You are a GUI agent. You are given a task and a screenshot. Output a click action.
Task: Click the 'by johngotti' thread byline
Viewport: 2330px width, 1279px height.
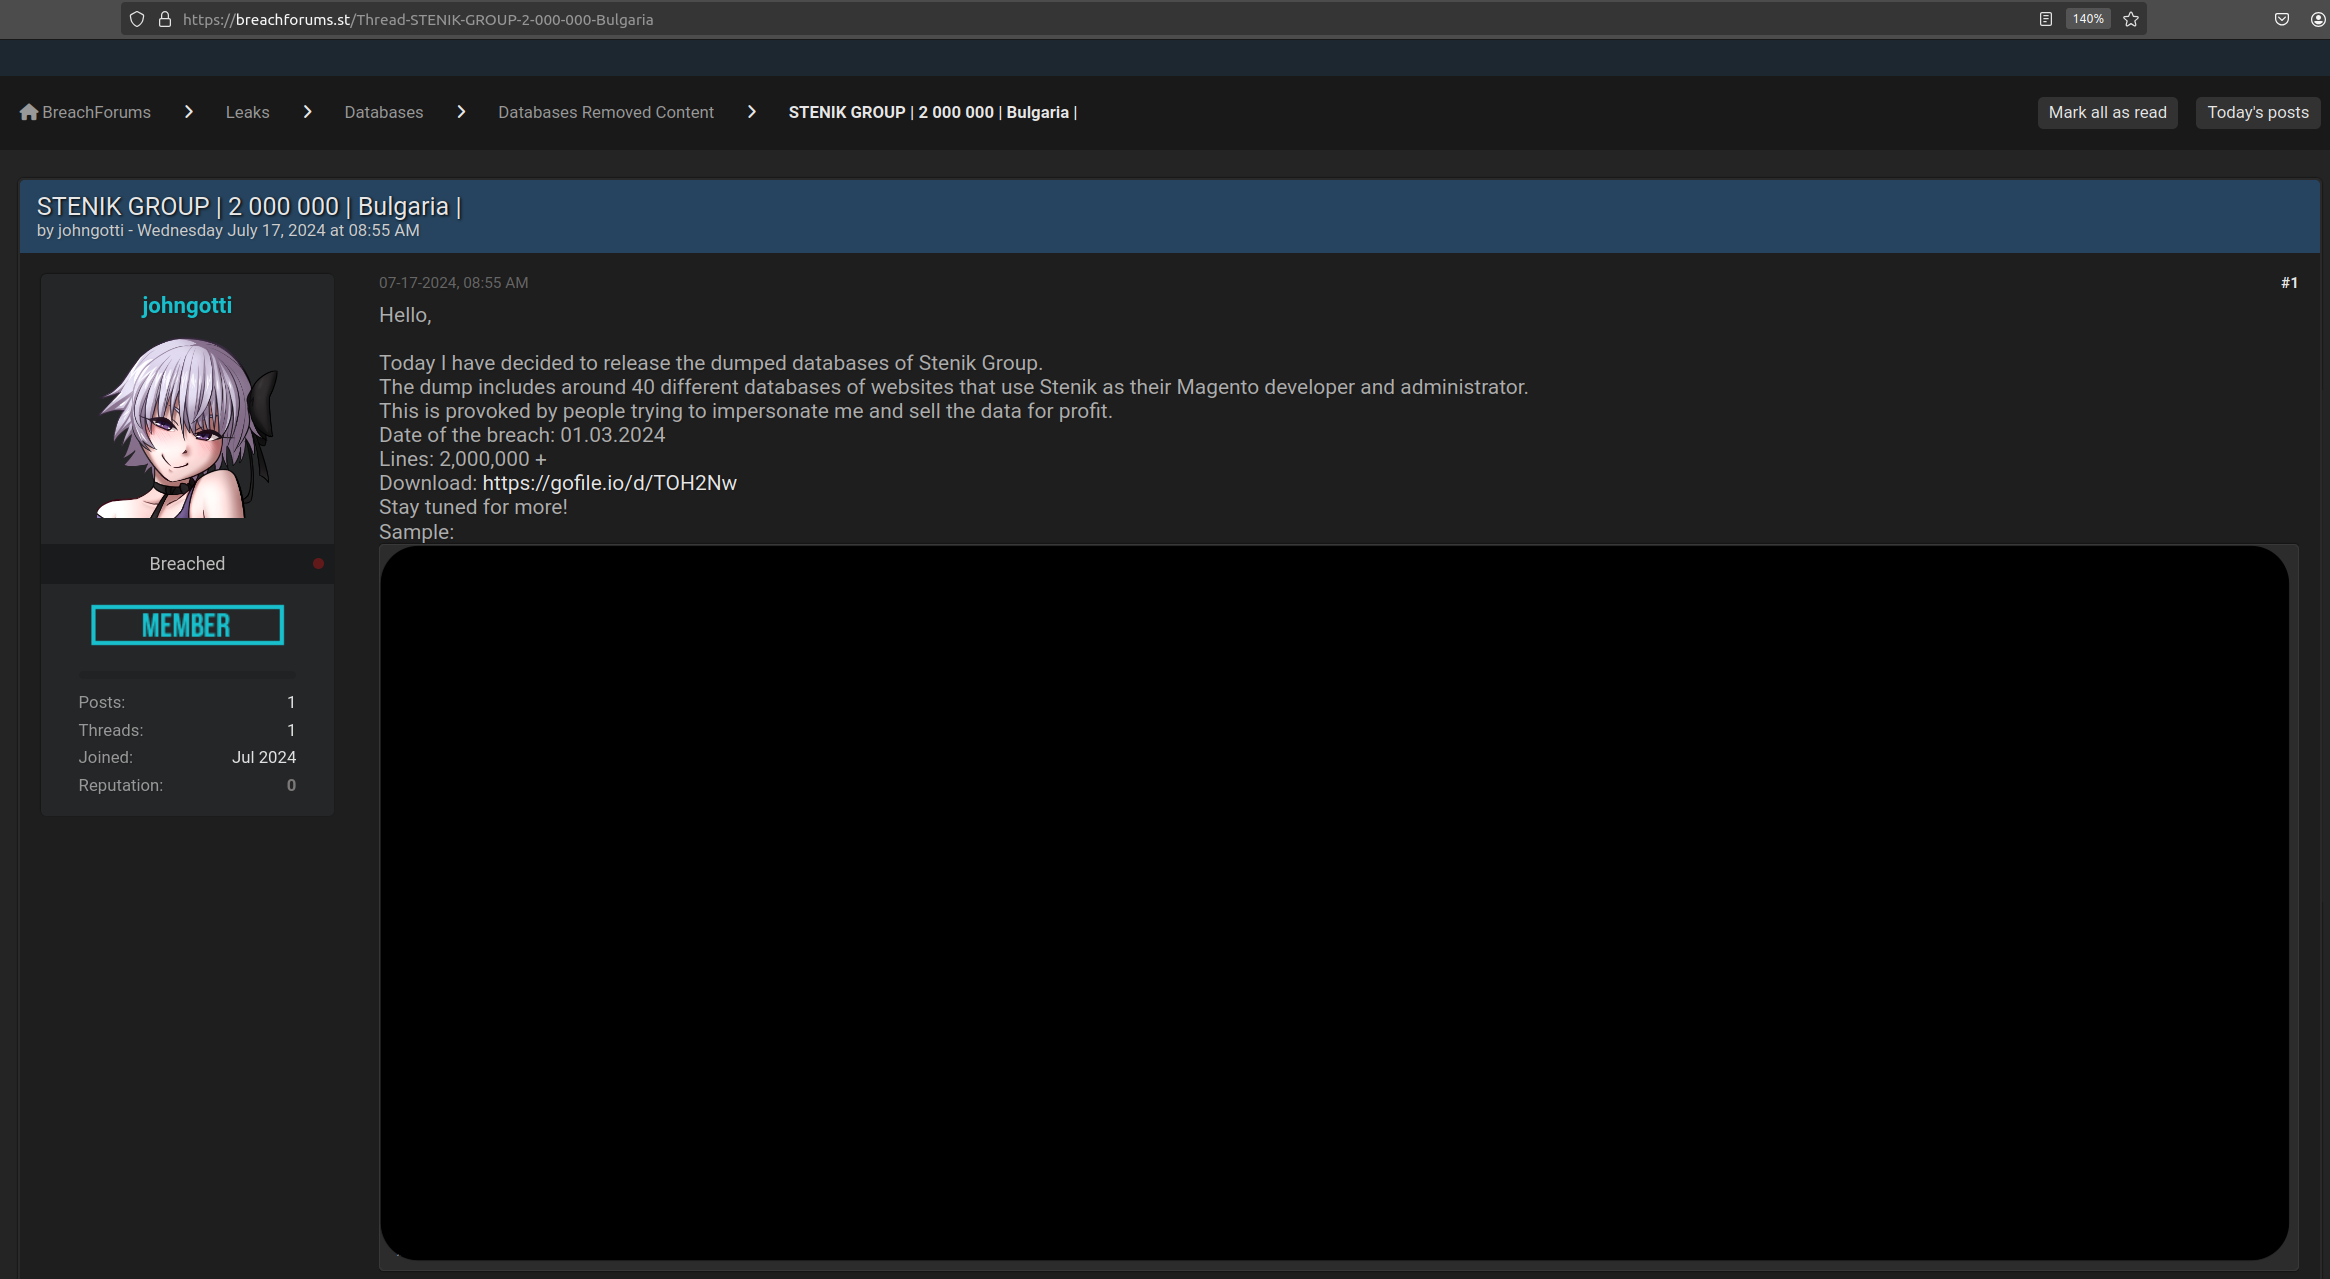80,230
